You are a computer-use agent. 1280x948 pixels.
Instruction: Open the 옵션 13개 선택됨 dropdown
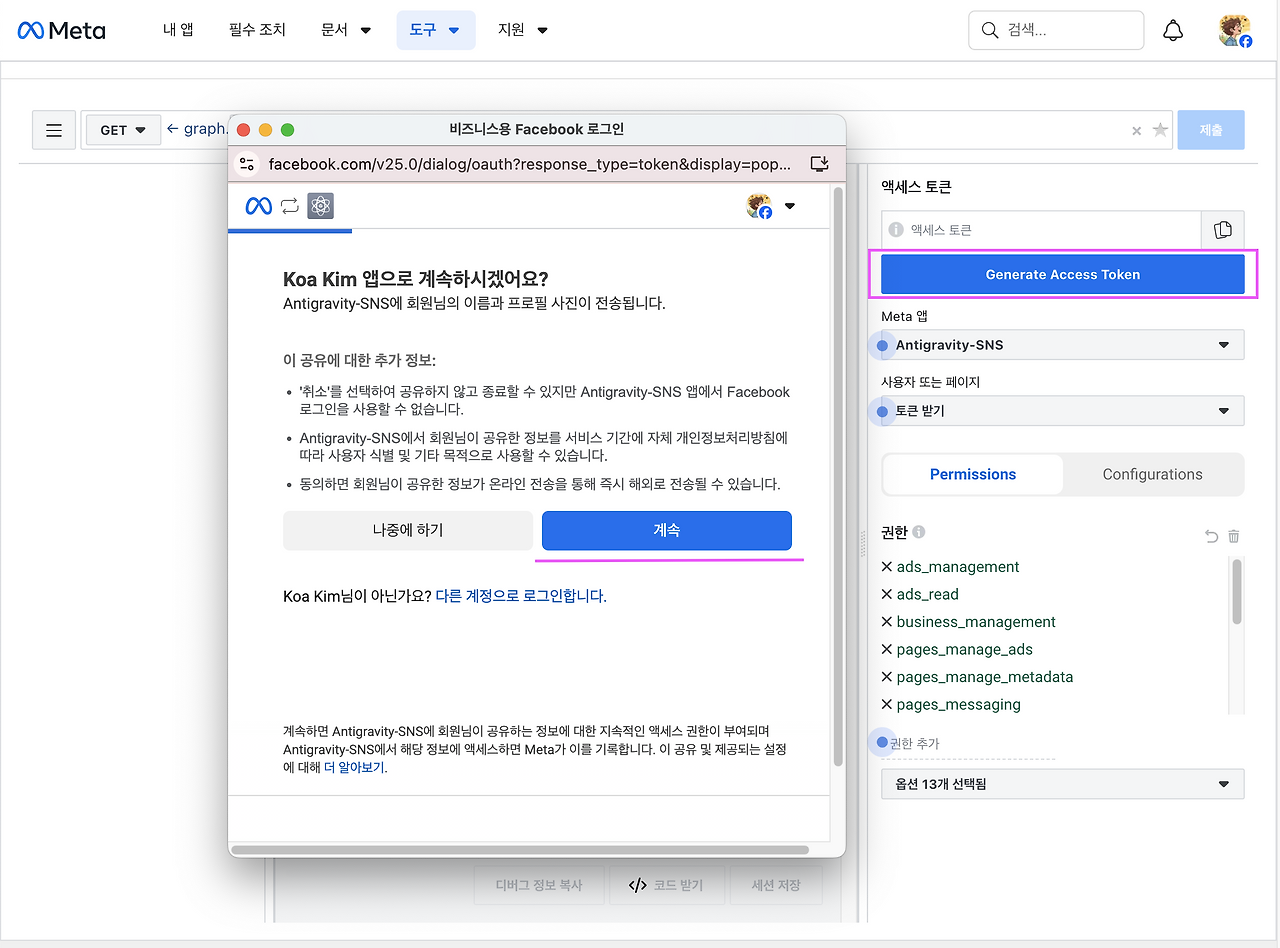click(1063, 784)
